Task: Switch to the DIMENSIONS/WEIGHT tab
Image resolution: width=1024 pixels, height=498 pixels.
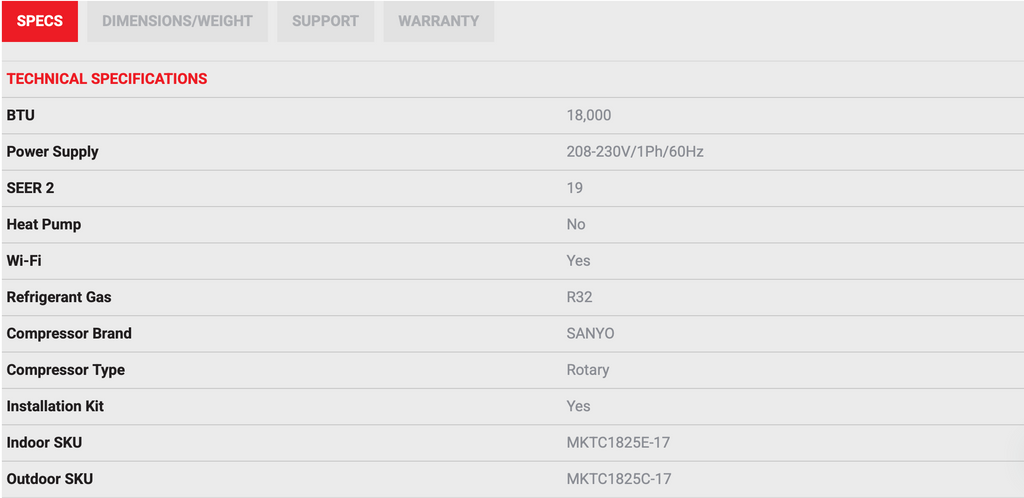Action: pos(177,21)
